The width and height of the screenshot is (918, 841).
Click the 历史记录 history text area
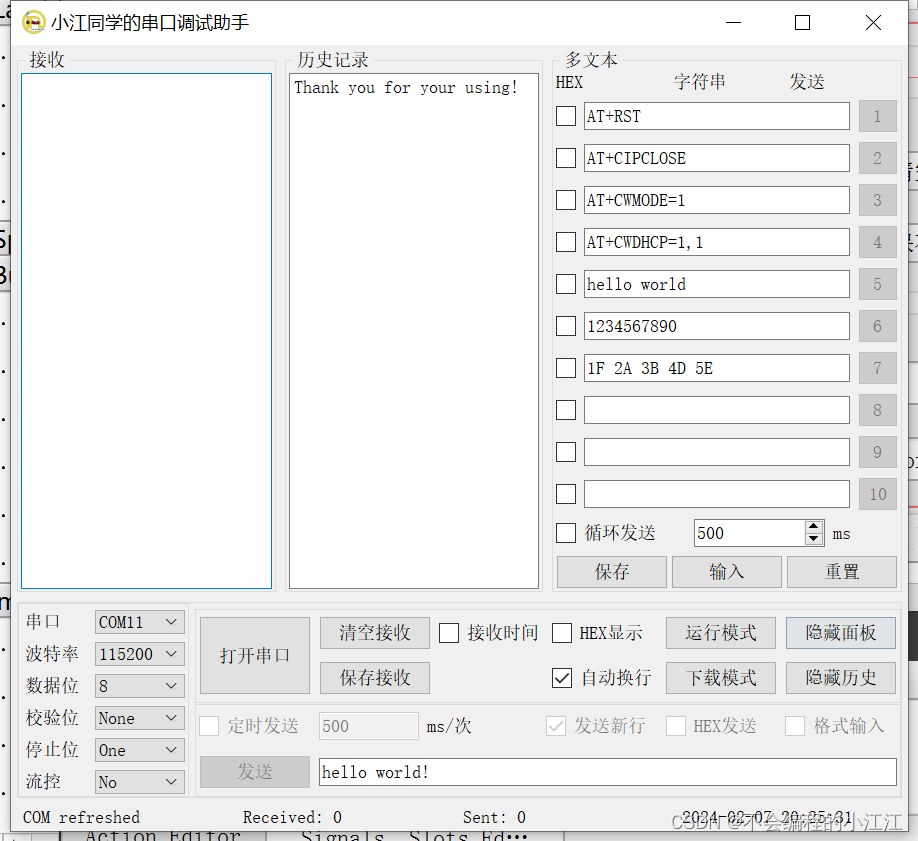pyautogui.click(x=414, y=331)
